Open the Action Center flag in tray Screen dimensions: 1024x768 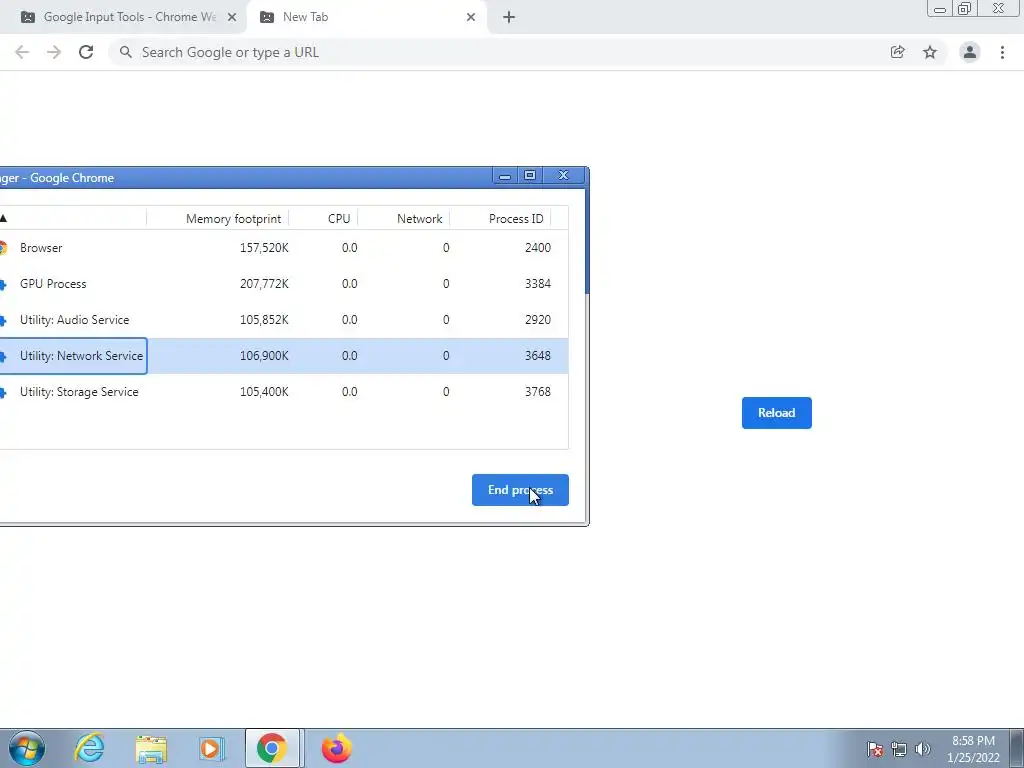875,749
